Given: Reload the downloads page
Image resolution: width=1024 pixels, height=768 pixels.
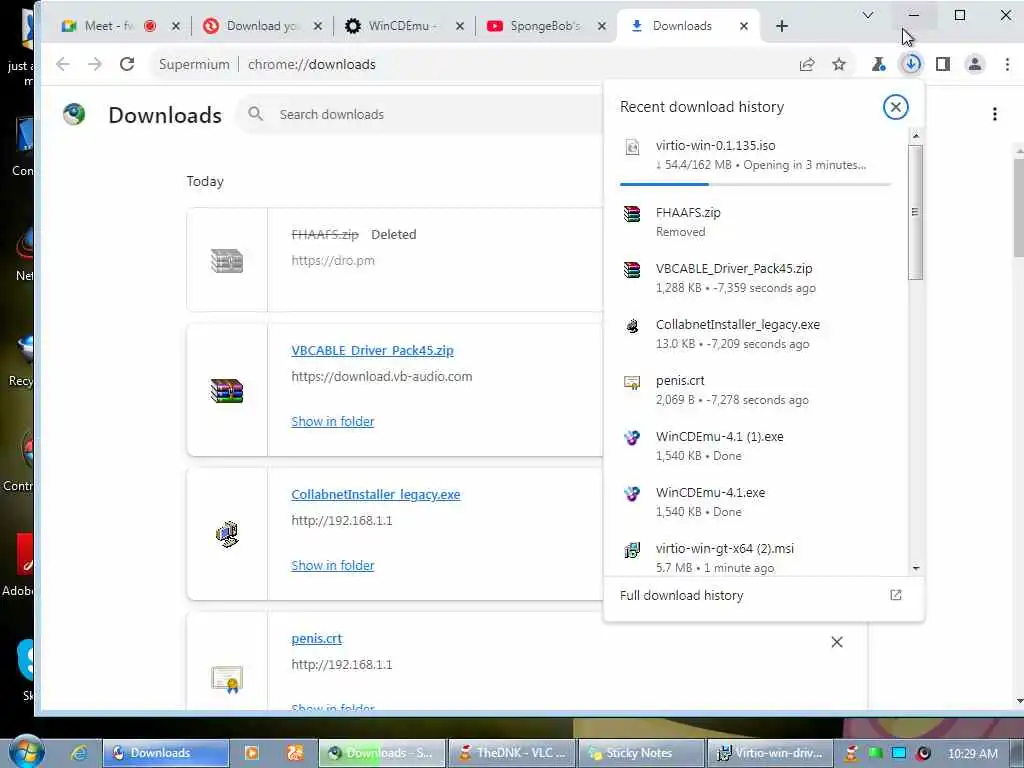Looking at the screenshot, I should (x=127, y=64).
